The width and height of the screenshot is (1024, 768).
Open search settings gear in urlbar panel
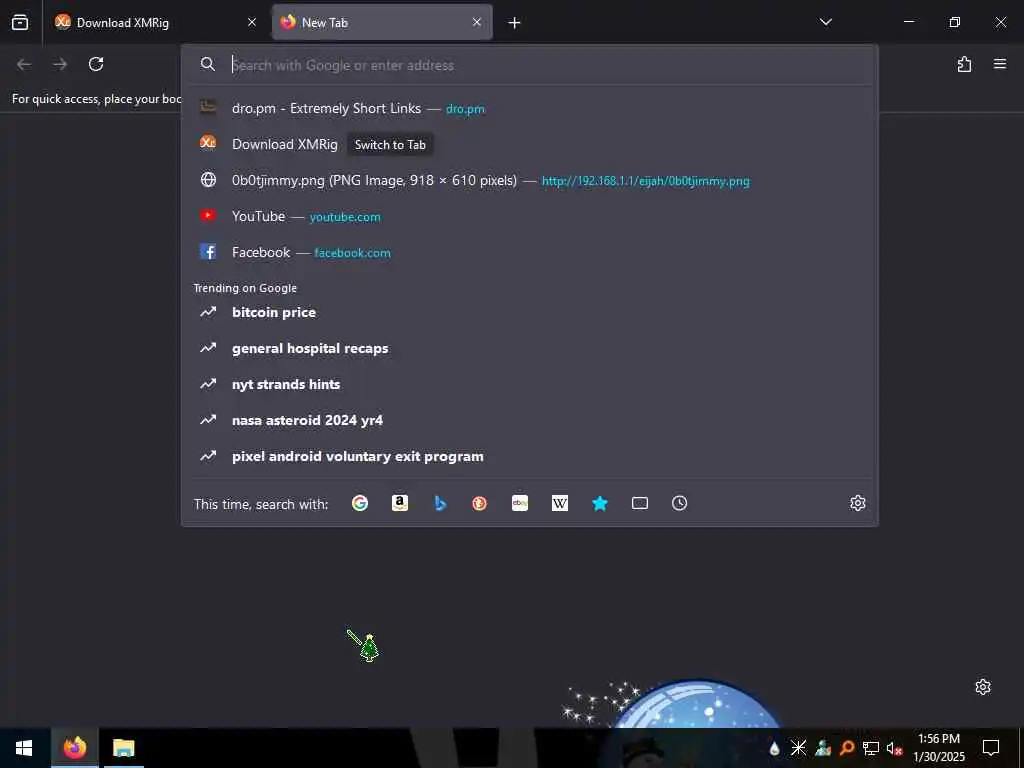(857, 503)
